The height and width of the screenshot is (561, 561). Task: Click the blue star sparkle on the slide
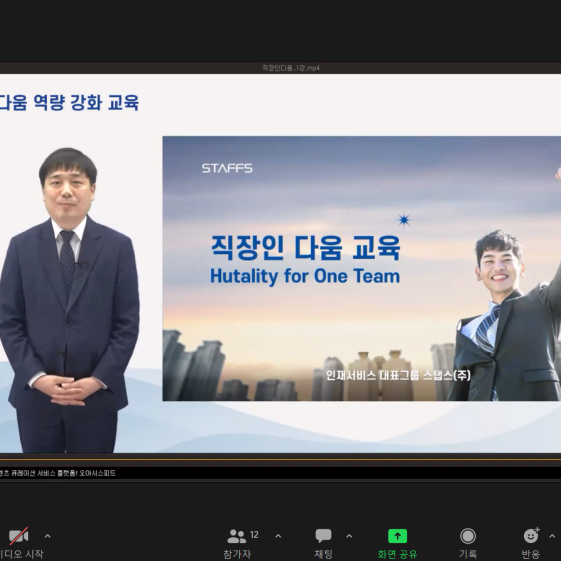[x=404, y=220]
